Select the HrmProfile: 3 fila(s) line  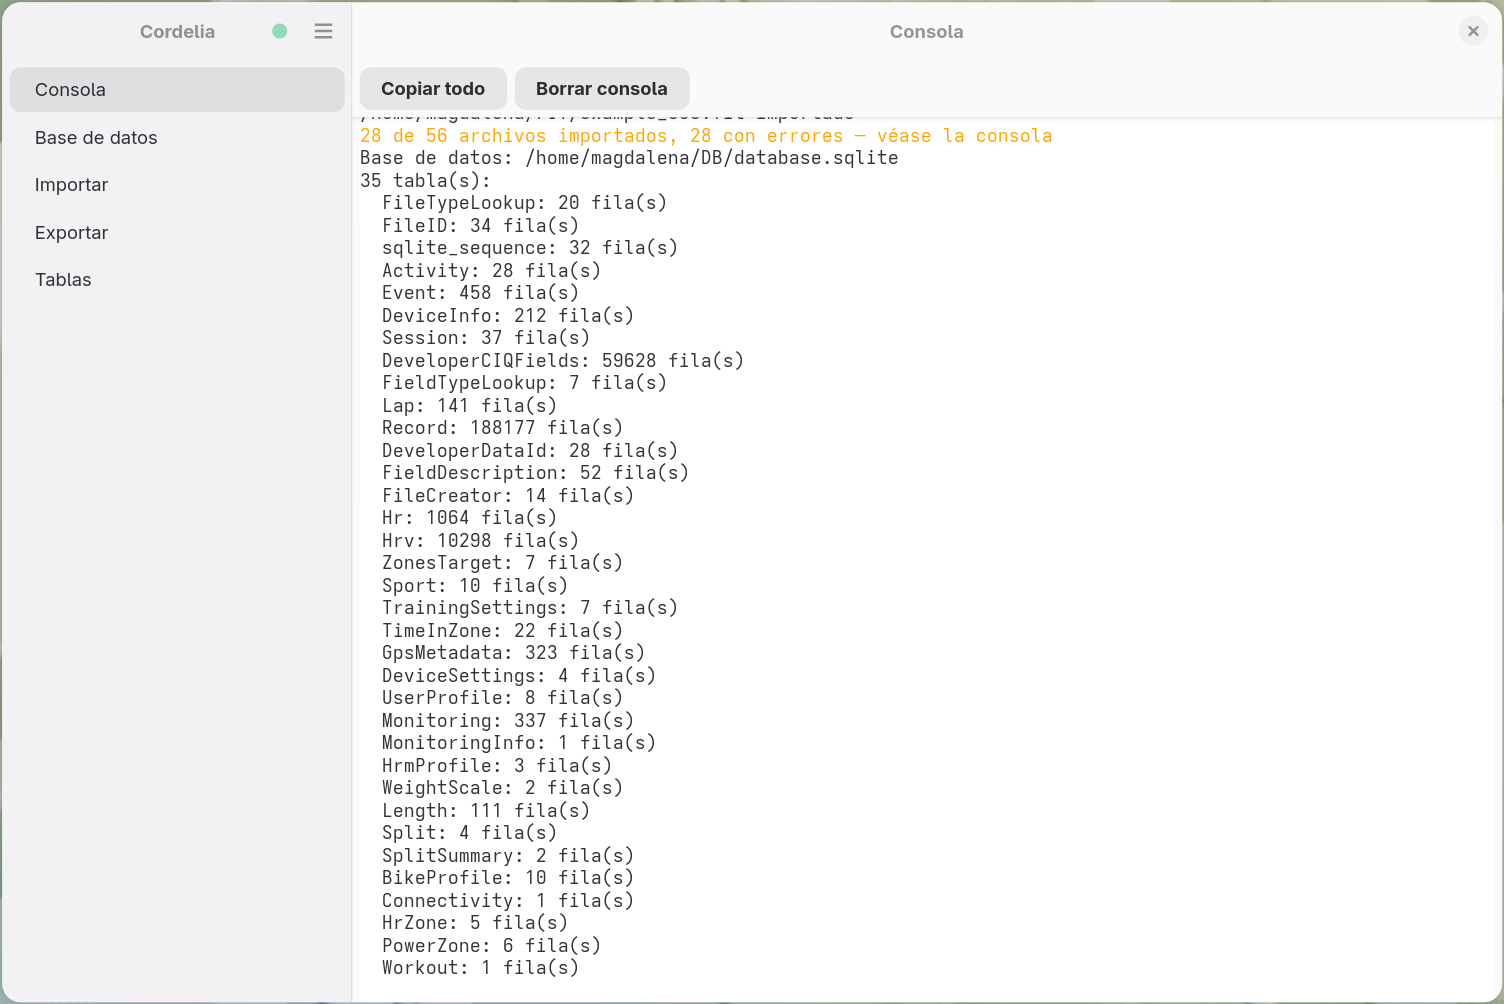click(497, 766)
